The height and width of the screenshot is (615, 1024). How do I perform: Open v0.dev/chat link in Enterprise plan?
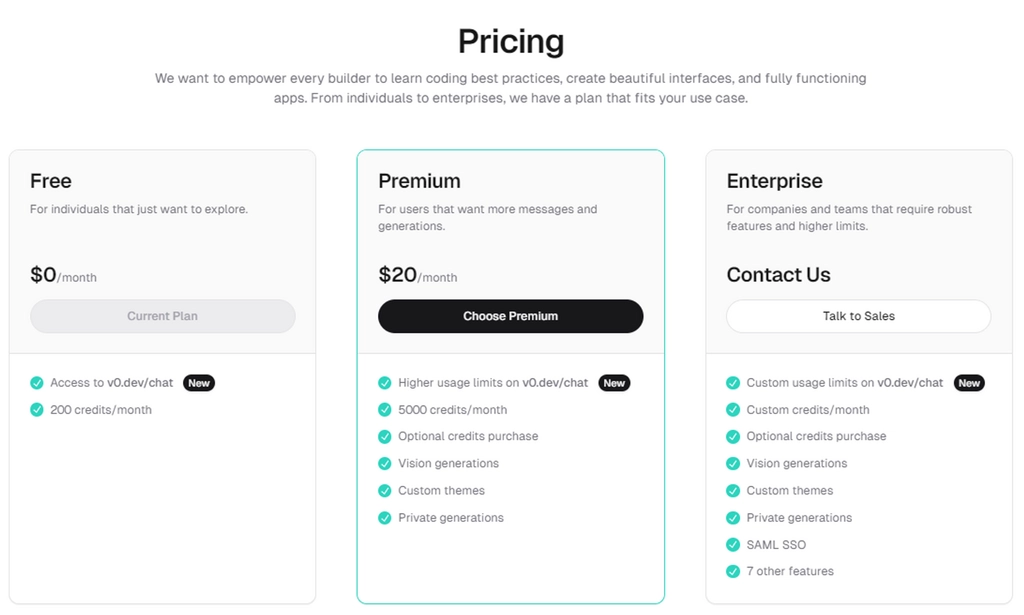(910, 383)
